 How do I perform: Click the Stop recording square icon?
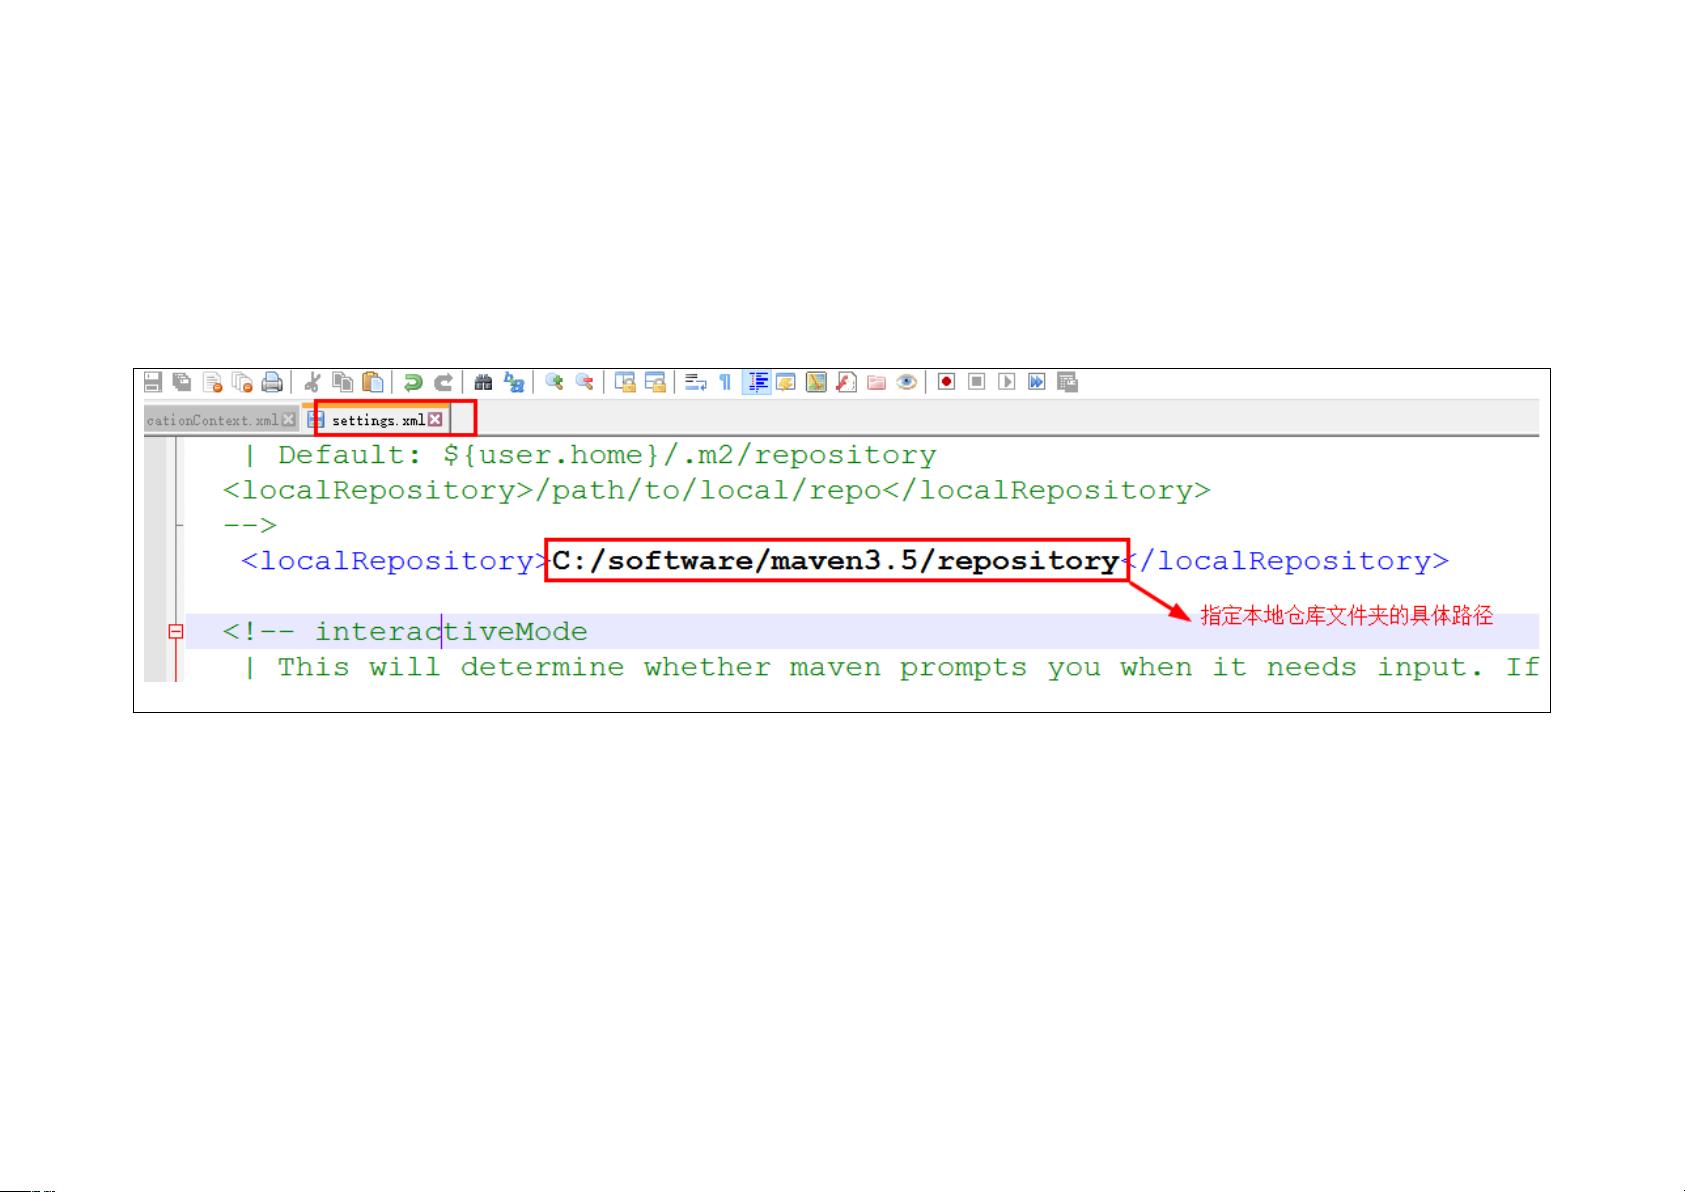pos(977,382)
